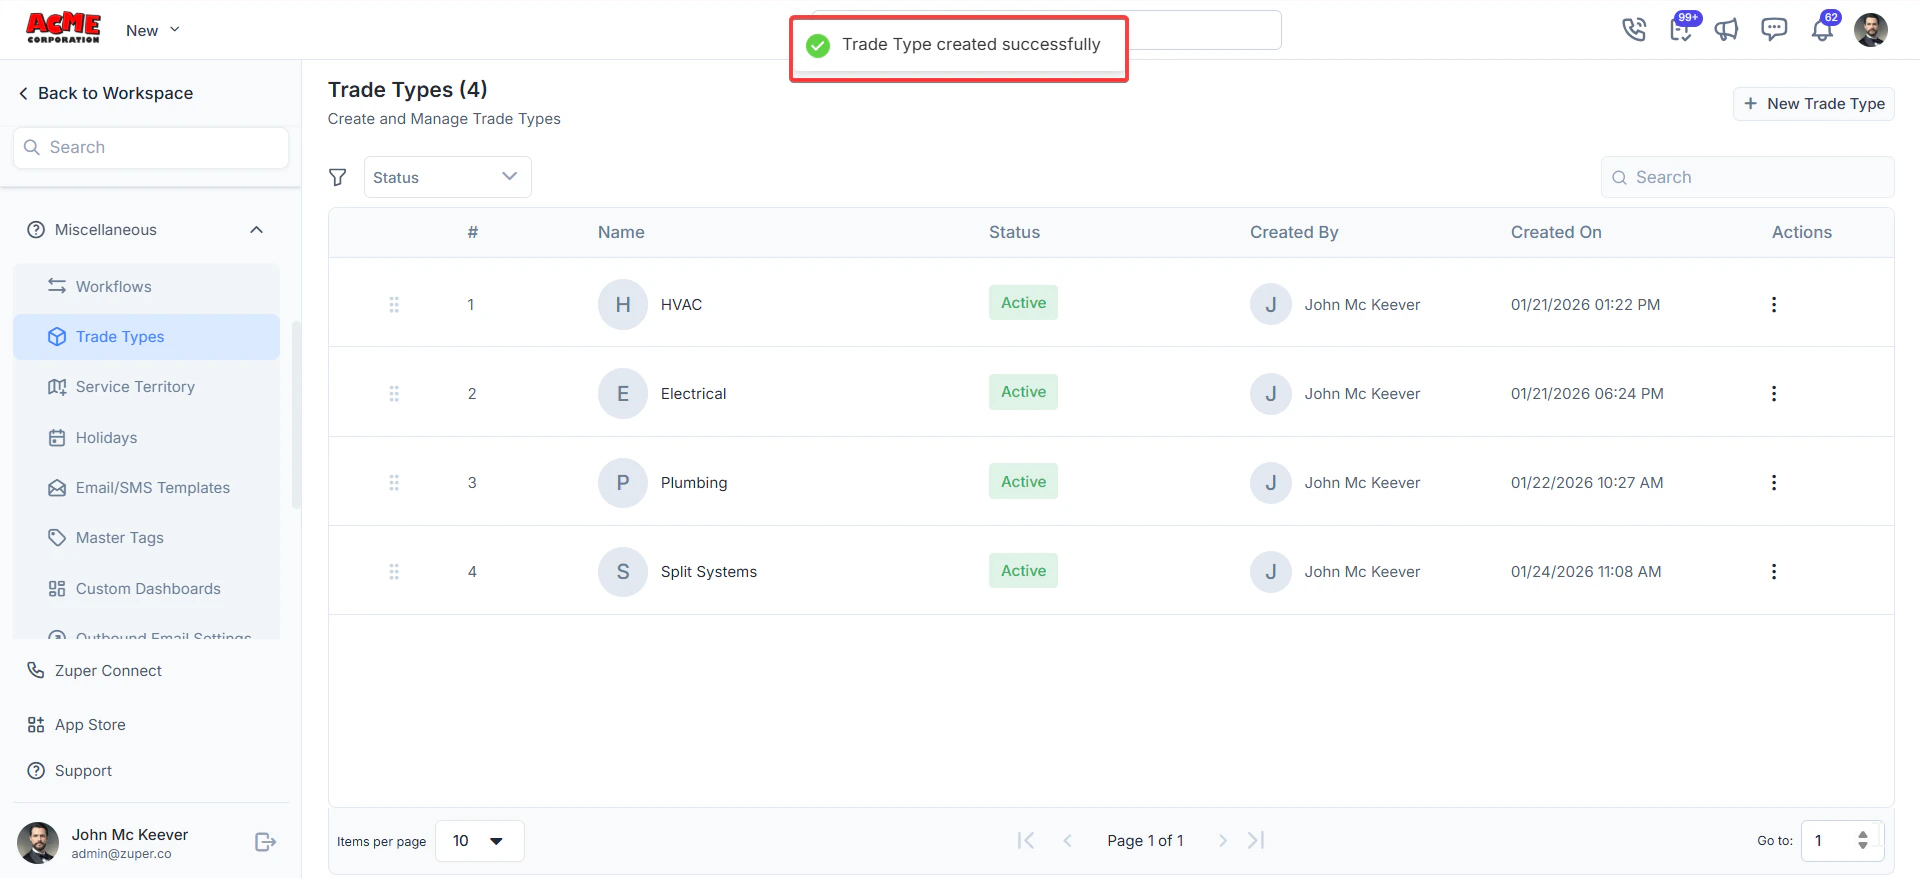Focus the sidebar Search field
The width and height of the screenshot is (1920, 878).
coord(151,147)
